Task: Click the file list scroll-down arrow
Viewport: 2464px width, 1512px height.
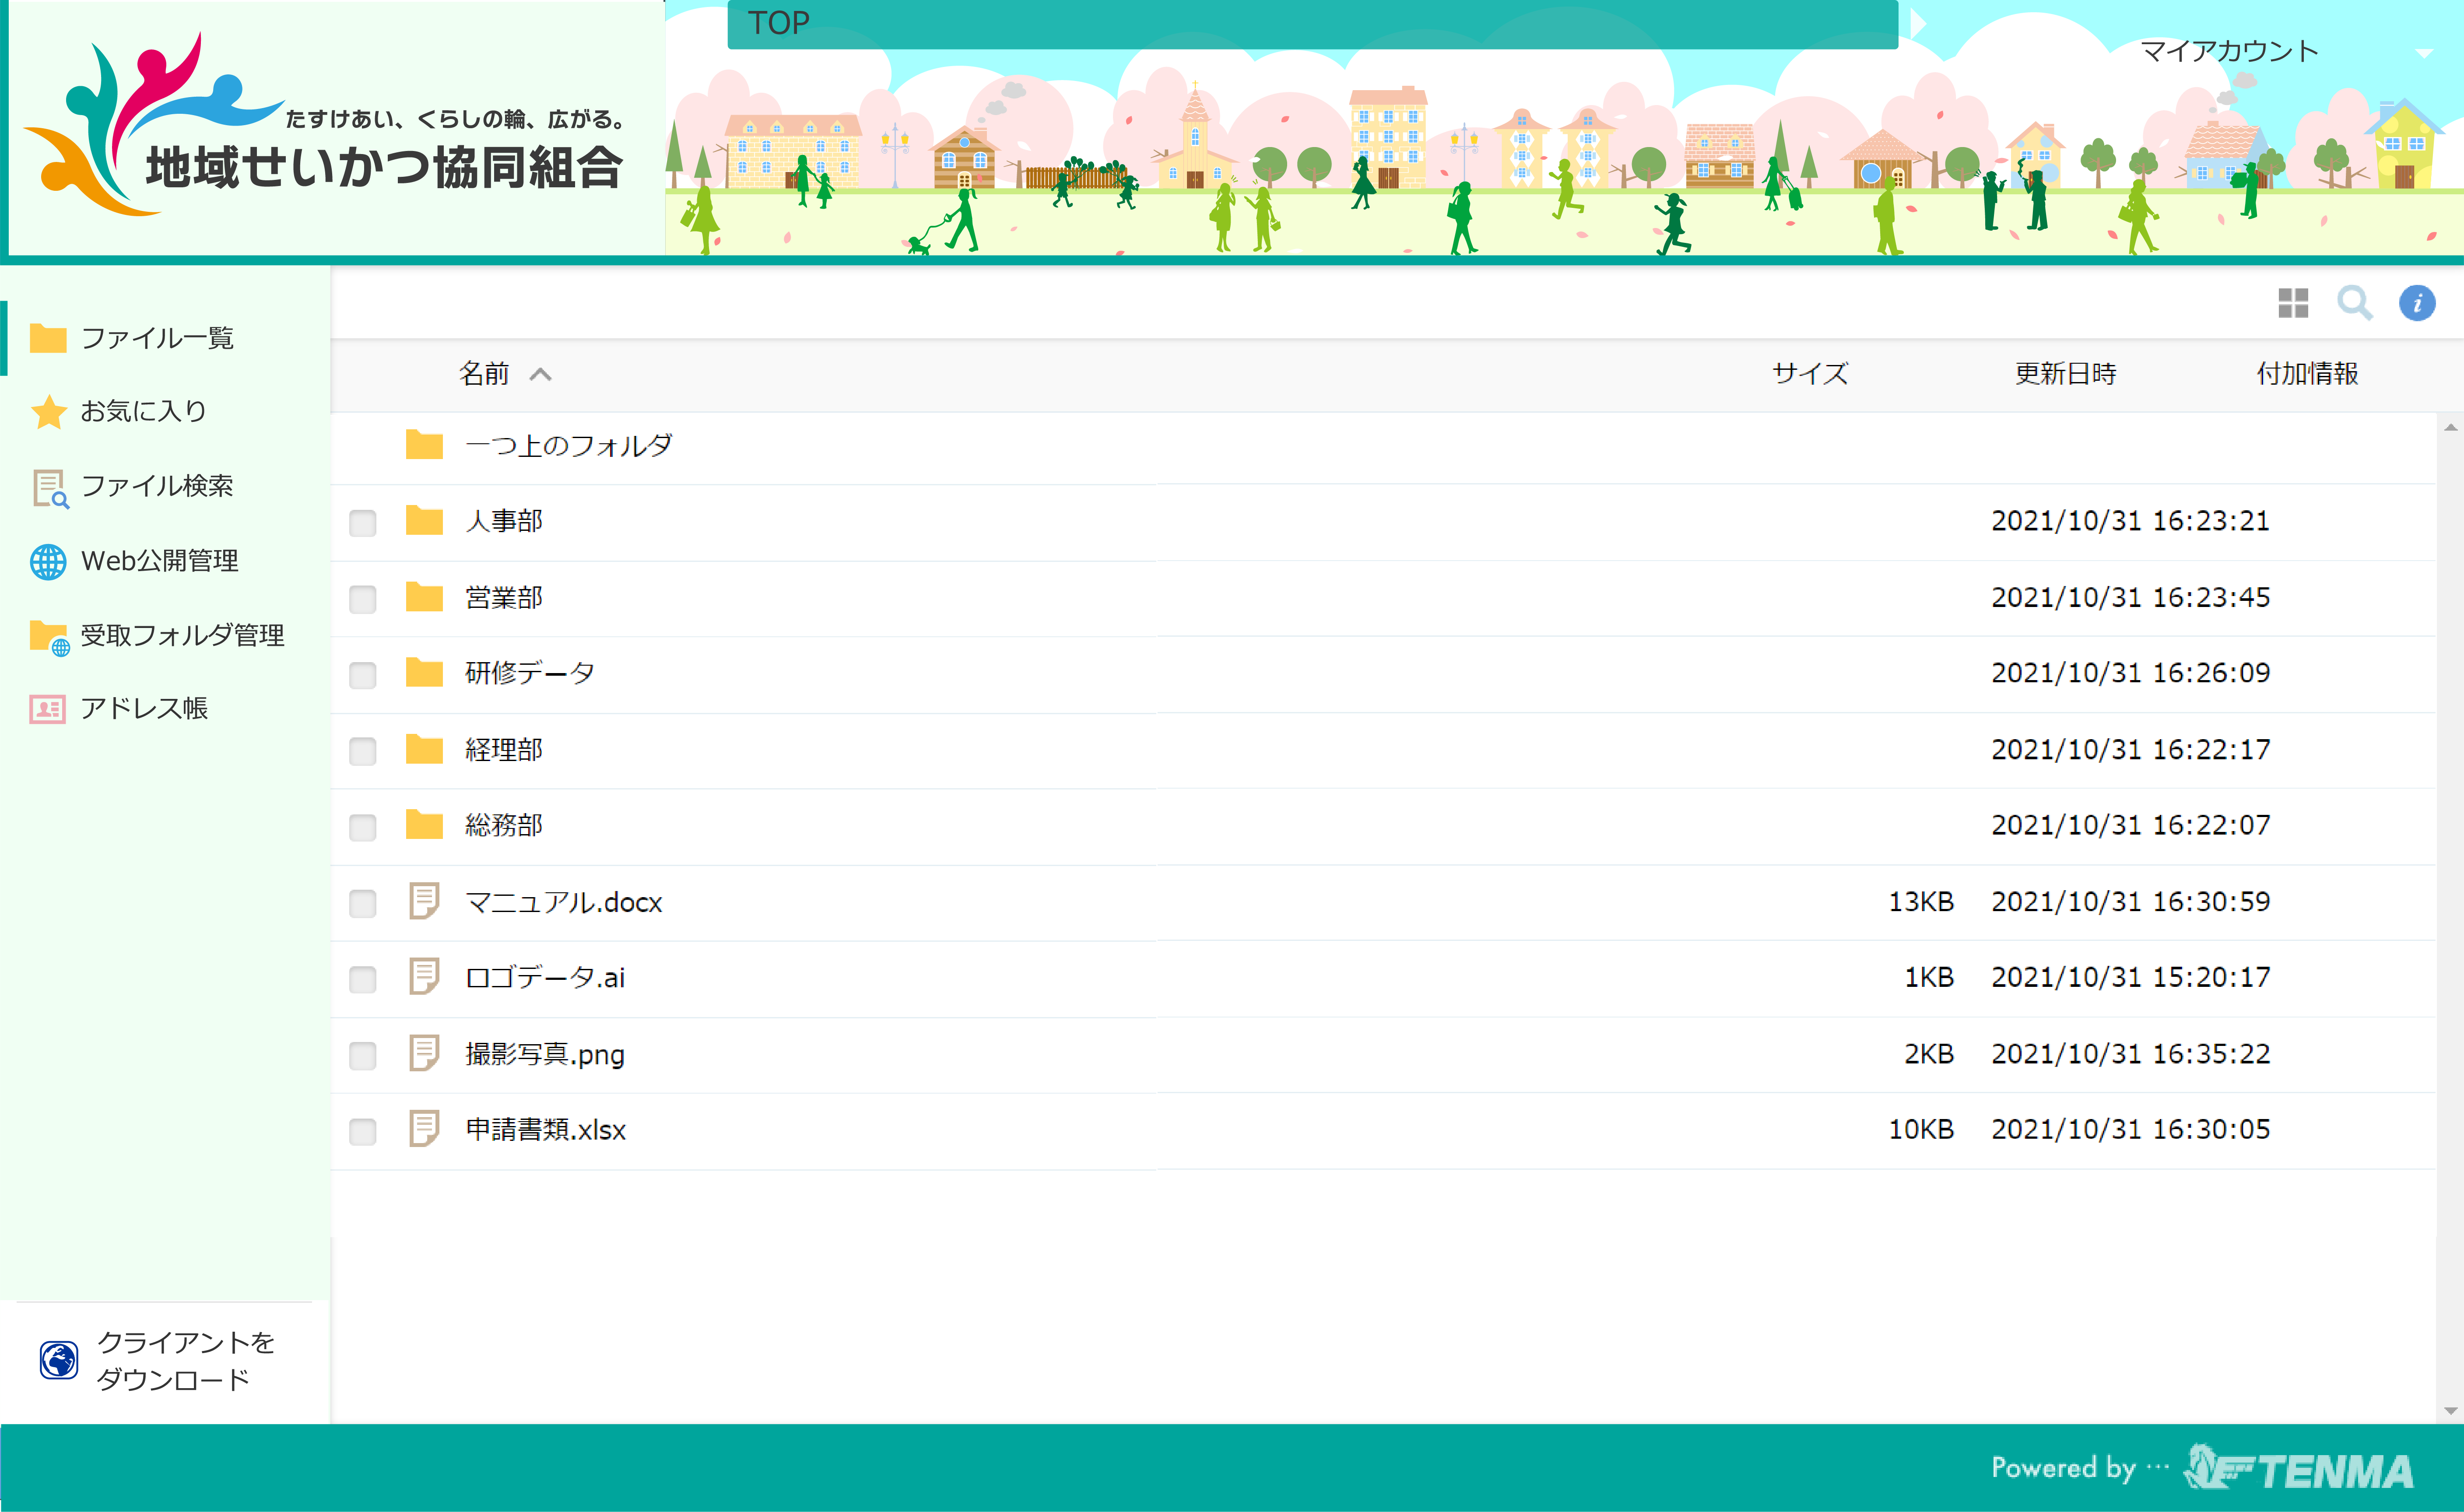Action: pos(2450,1411)
